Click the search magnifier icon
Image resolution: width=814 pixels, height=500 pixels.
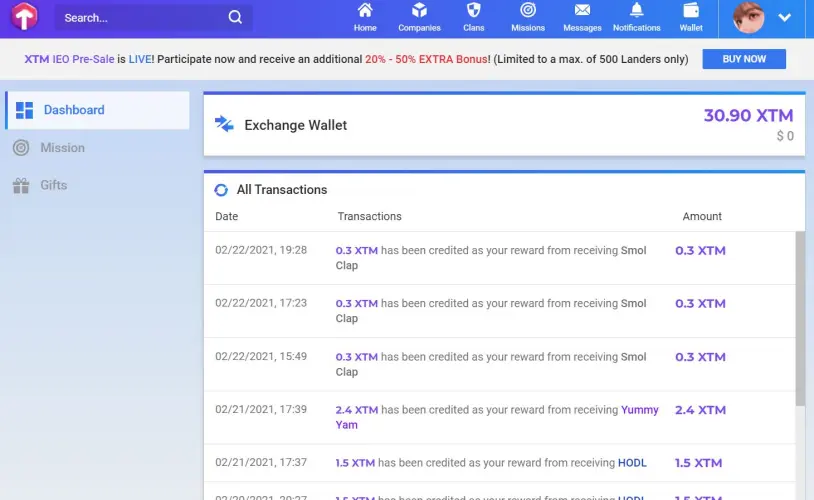235,17
